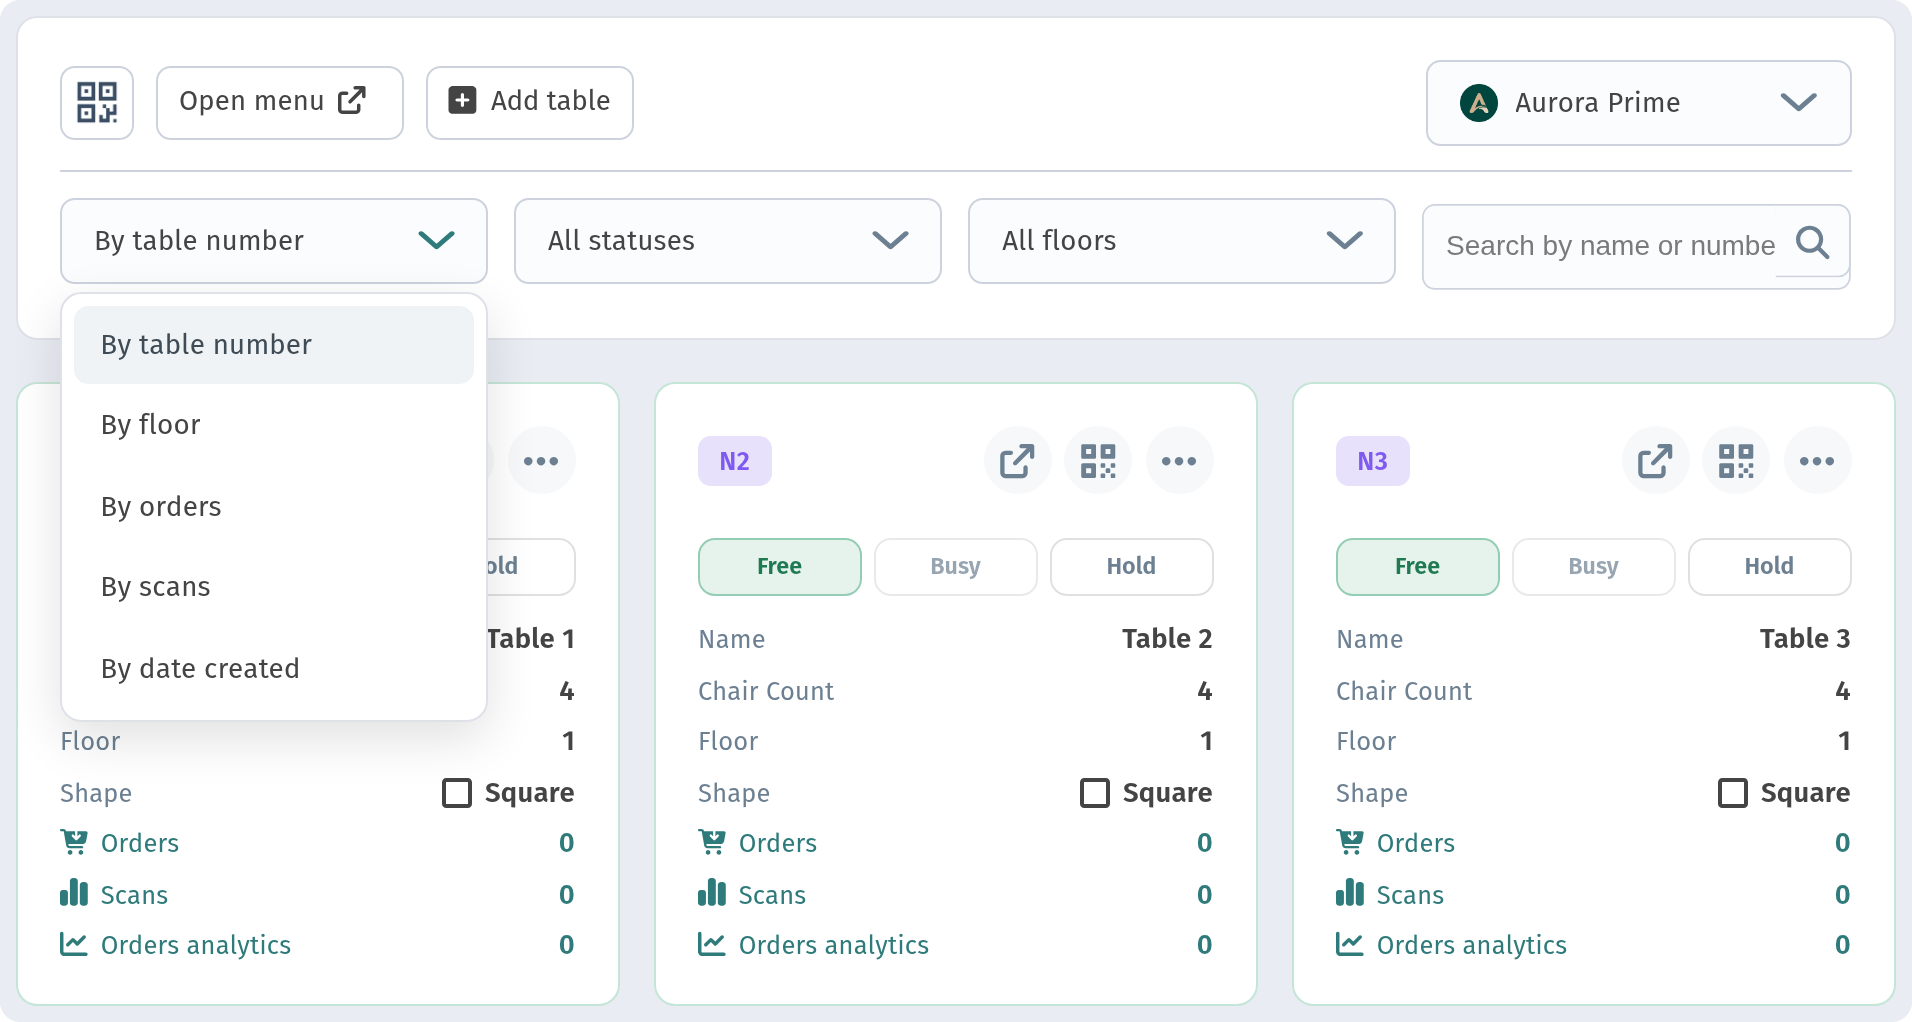Open more options for Table 2

pyautogui.click(x=1179, y=461)
